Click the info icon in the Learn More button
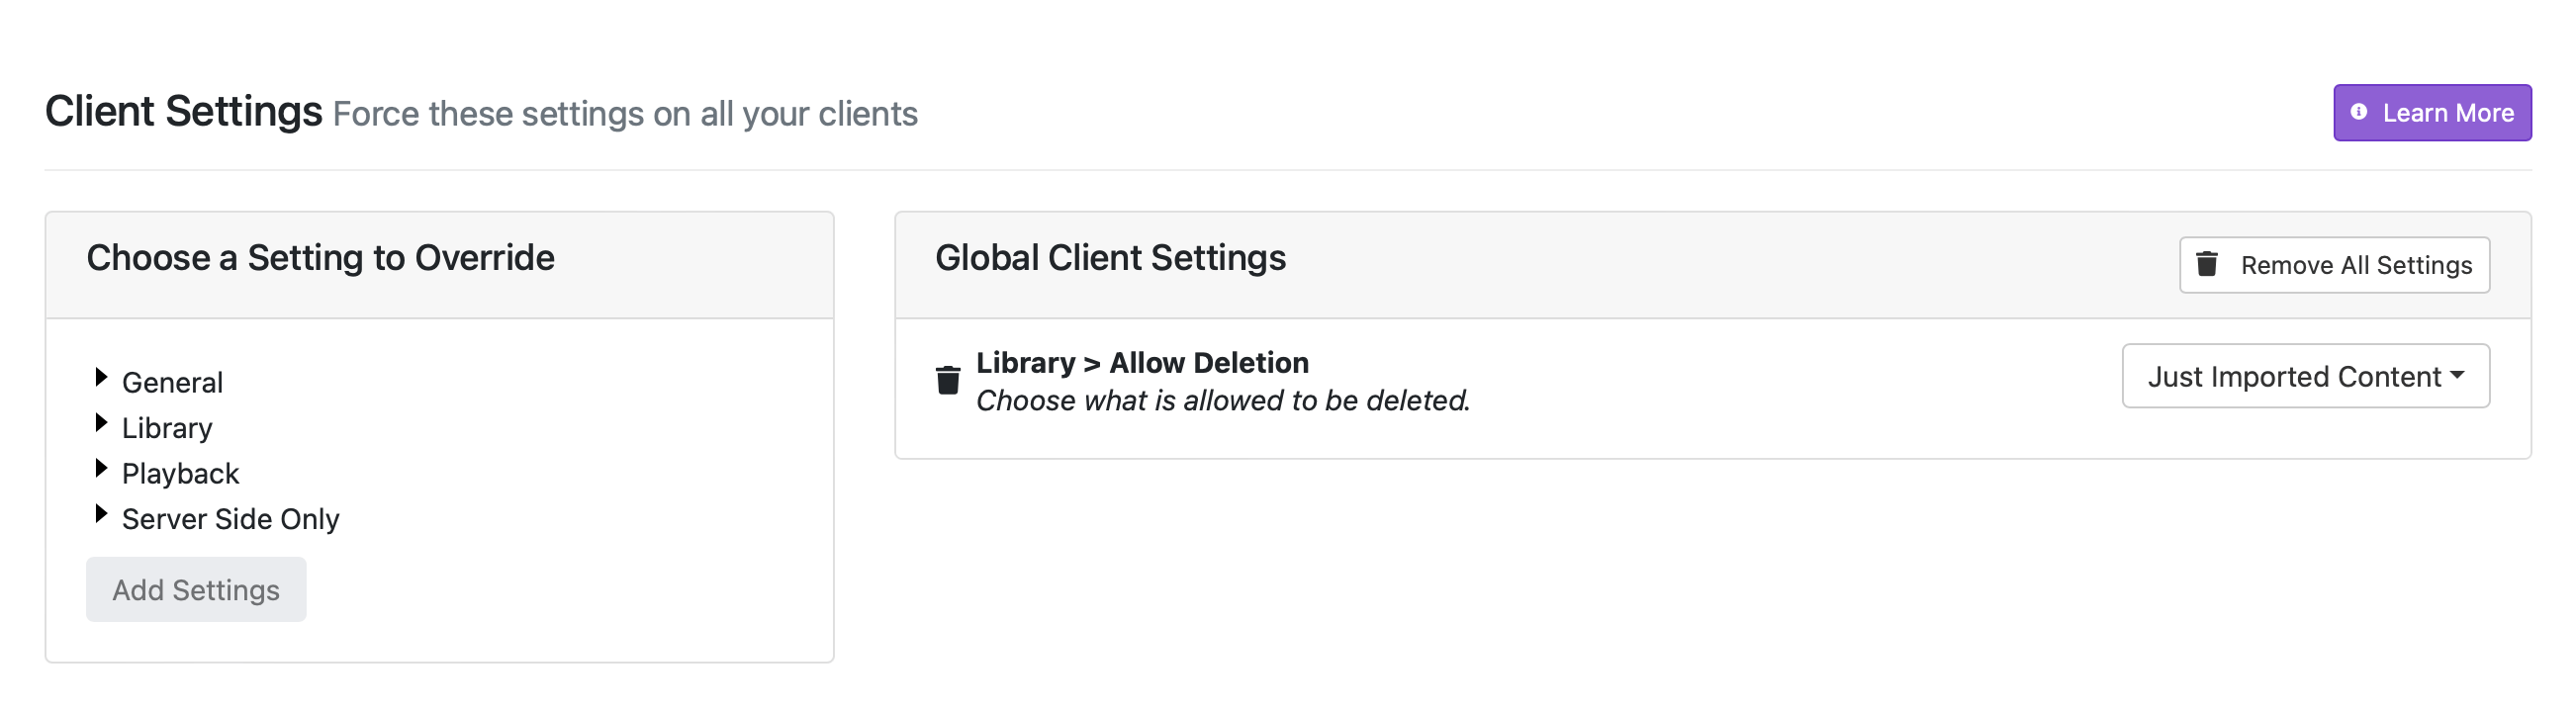Viewport: 2576px width, 712px height. [x=2360, y=113]
